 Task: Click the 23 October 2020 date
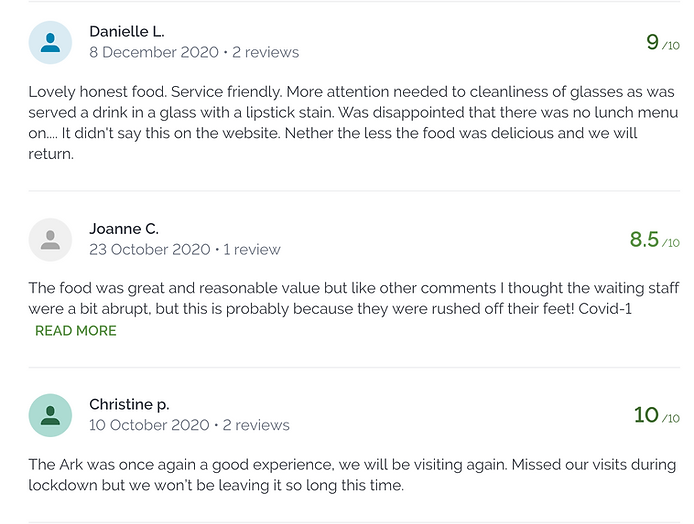149,249
